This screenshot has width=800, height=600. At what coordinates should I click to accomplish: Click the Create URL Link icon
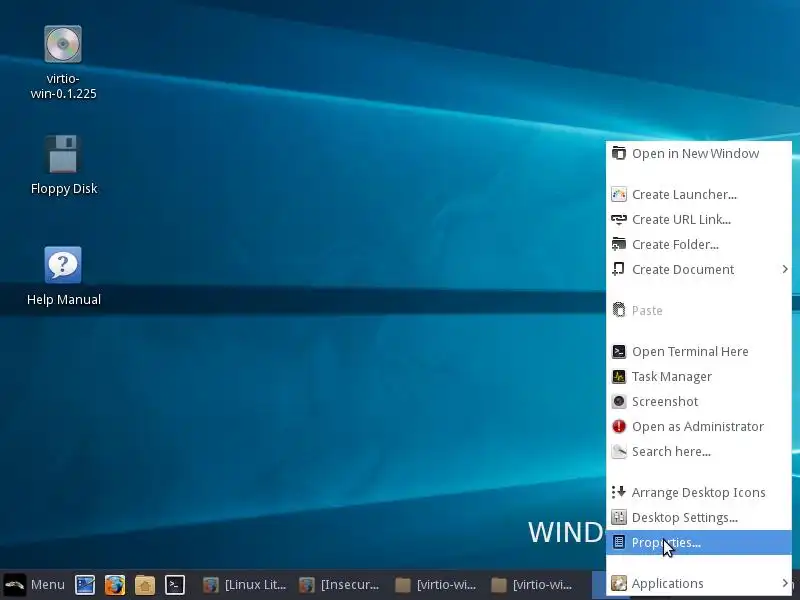tap(619, 219)
